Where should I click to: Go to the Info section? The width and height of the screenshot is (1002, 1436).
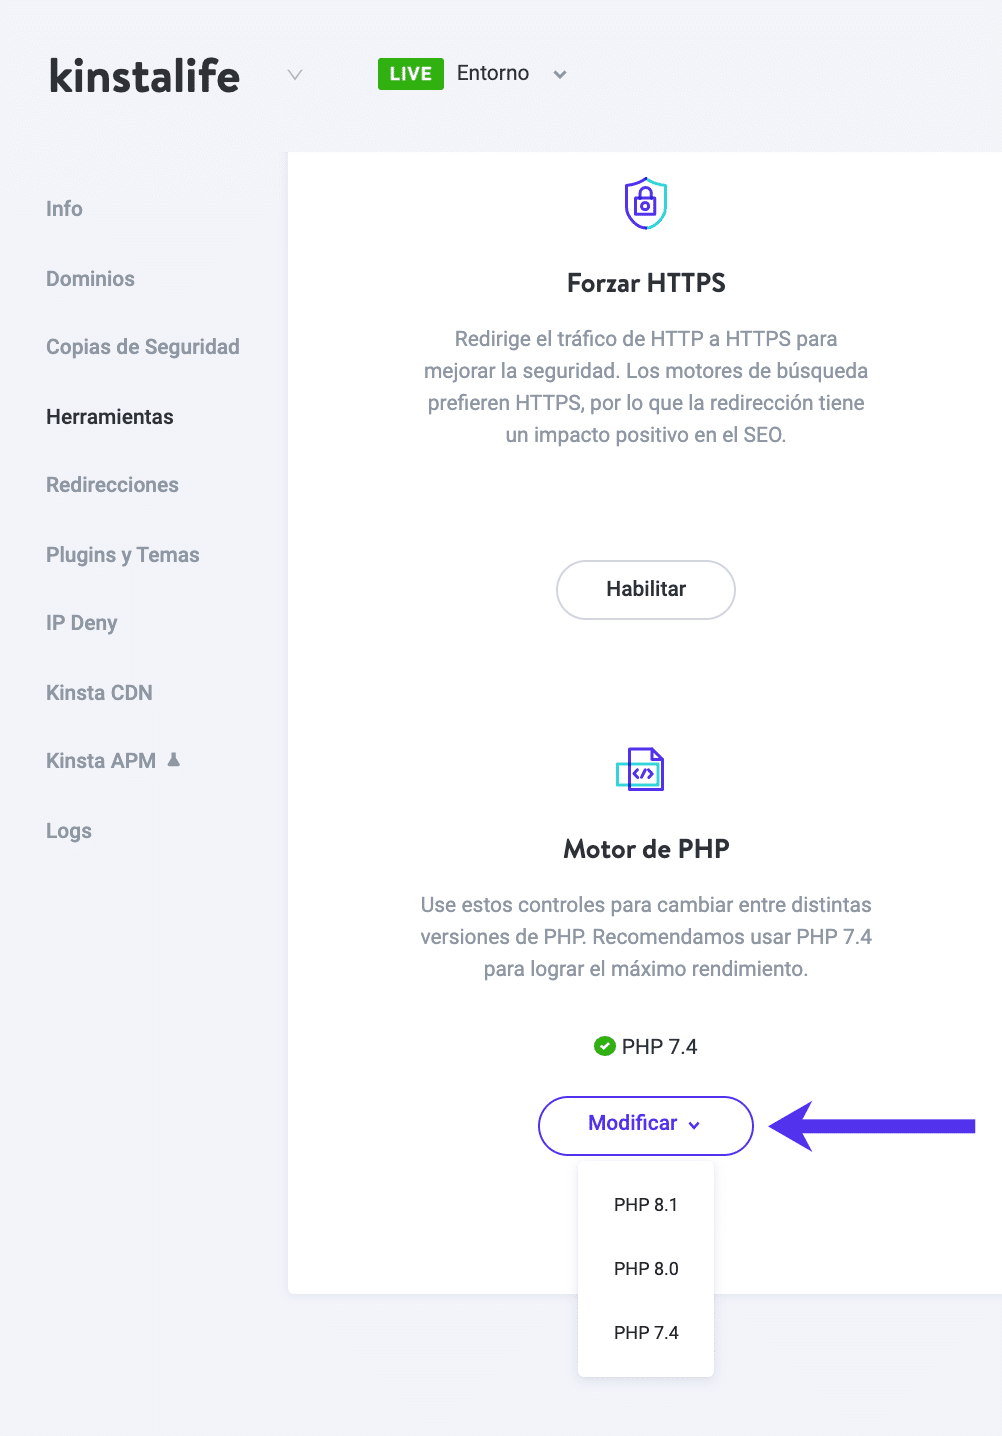(64, 209)
